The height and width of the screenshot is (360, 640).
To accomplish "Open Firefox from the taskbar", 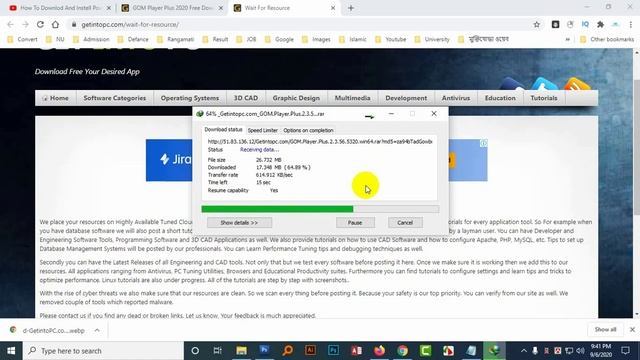I will 379,351.
